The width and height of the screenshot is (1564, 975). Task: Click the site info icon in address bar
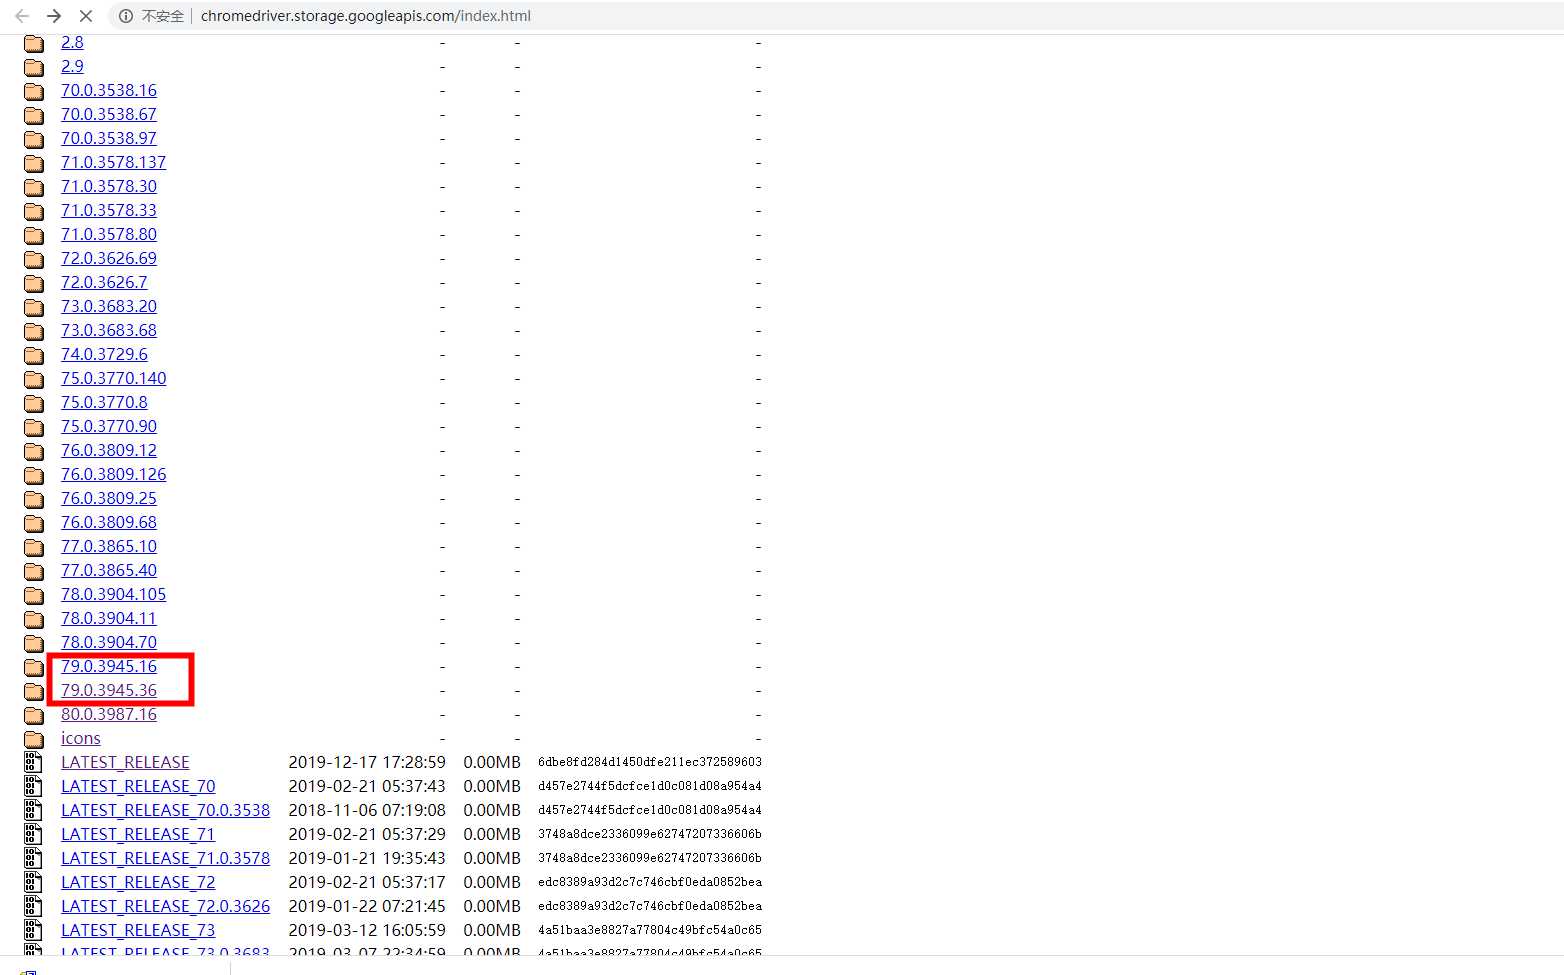pyautogui.click(x=126, y=16)
